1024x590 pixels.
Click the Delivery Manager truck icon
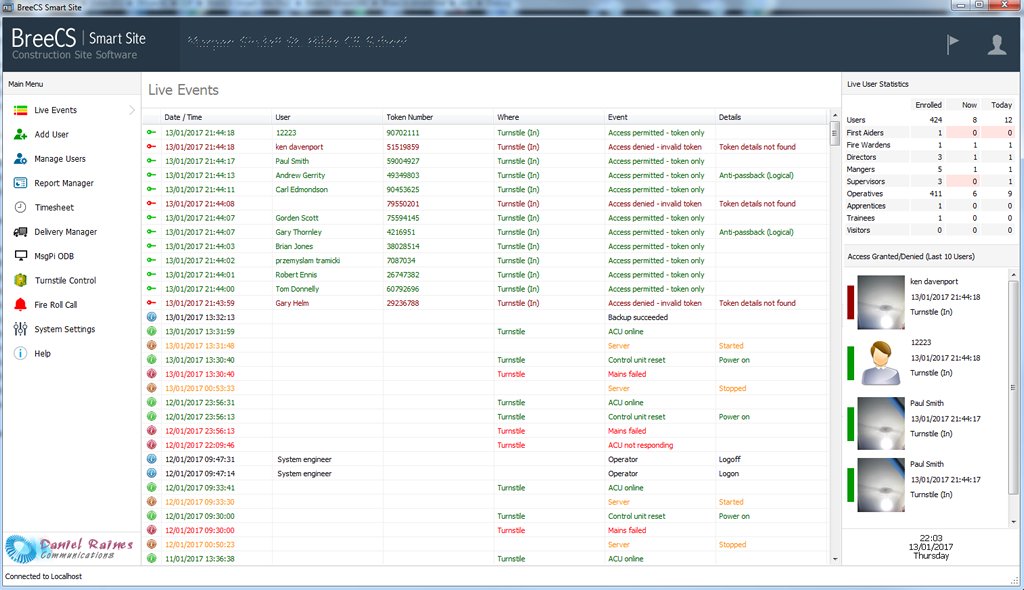(21, 232)
